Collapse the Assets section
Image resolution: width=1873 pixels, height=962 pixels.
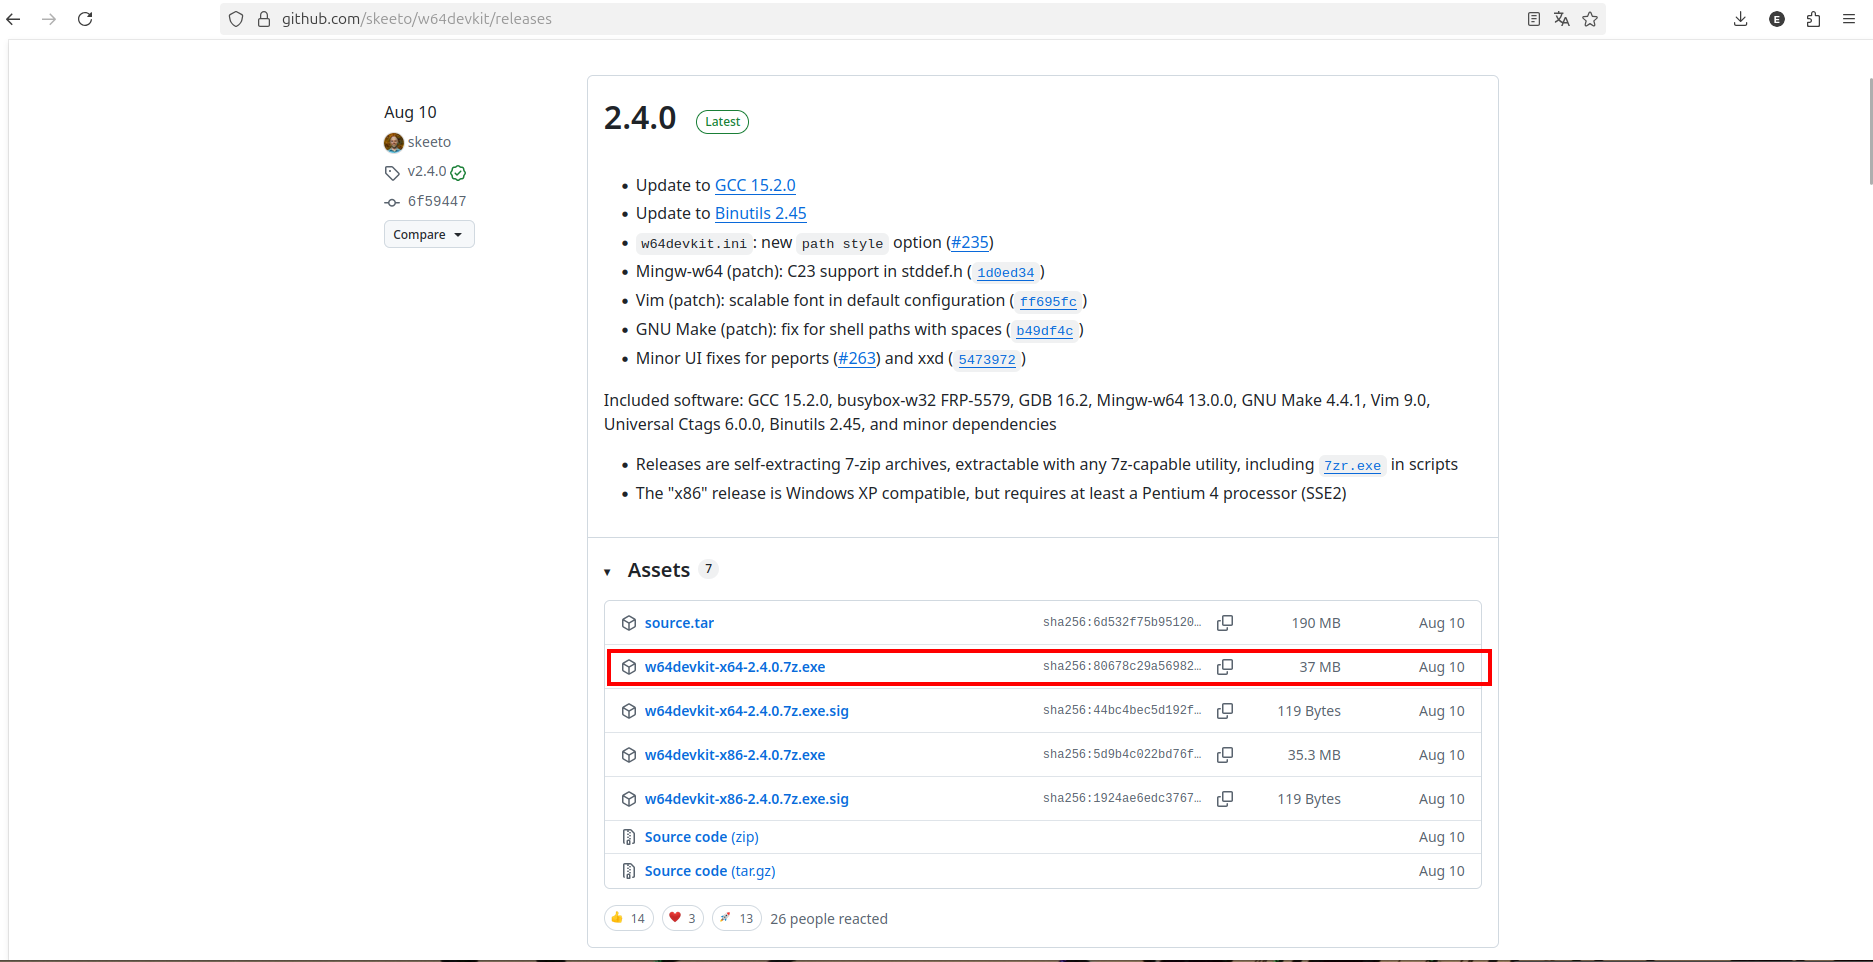point(608,570)
